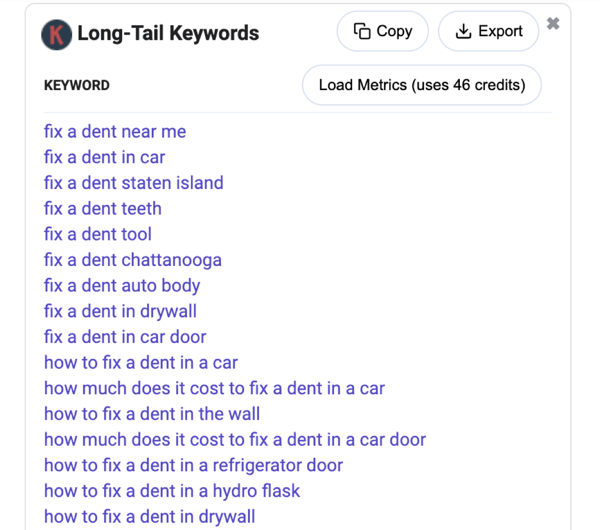Load Metrics using 46 credits

point(422,85)
